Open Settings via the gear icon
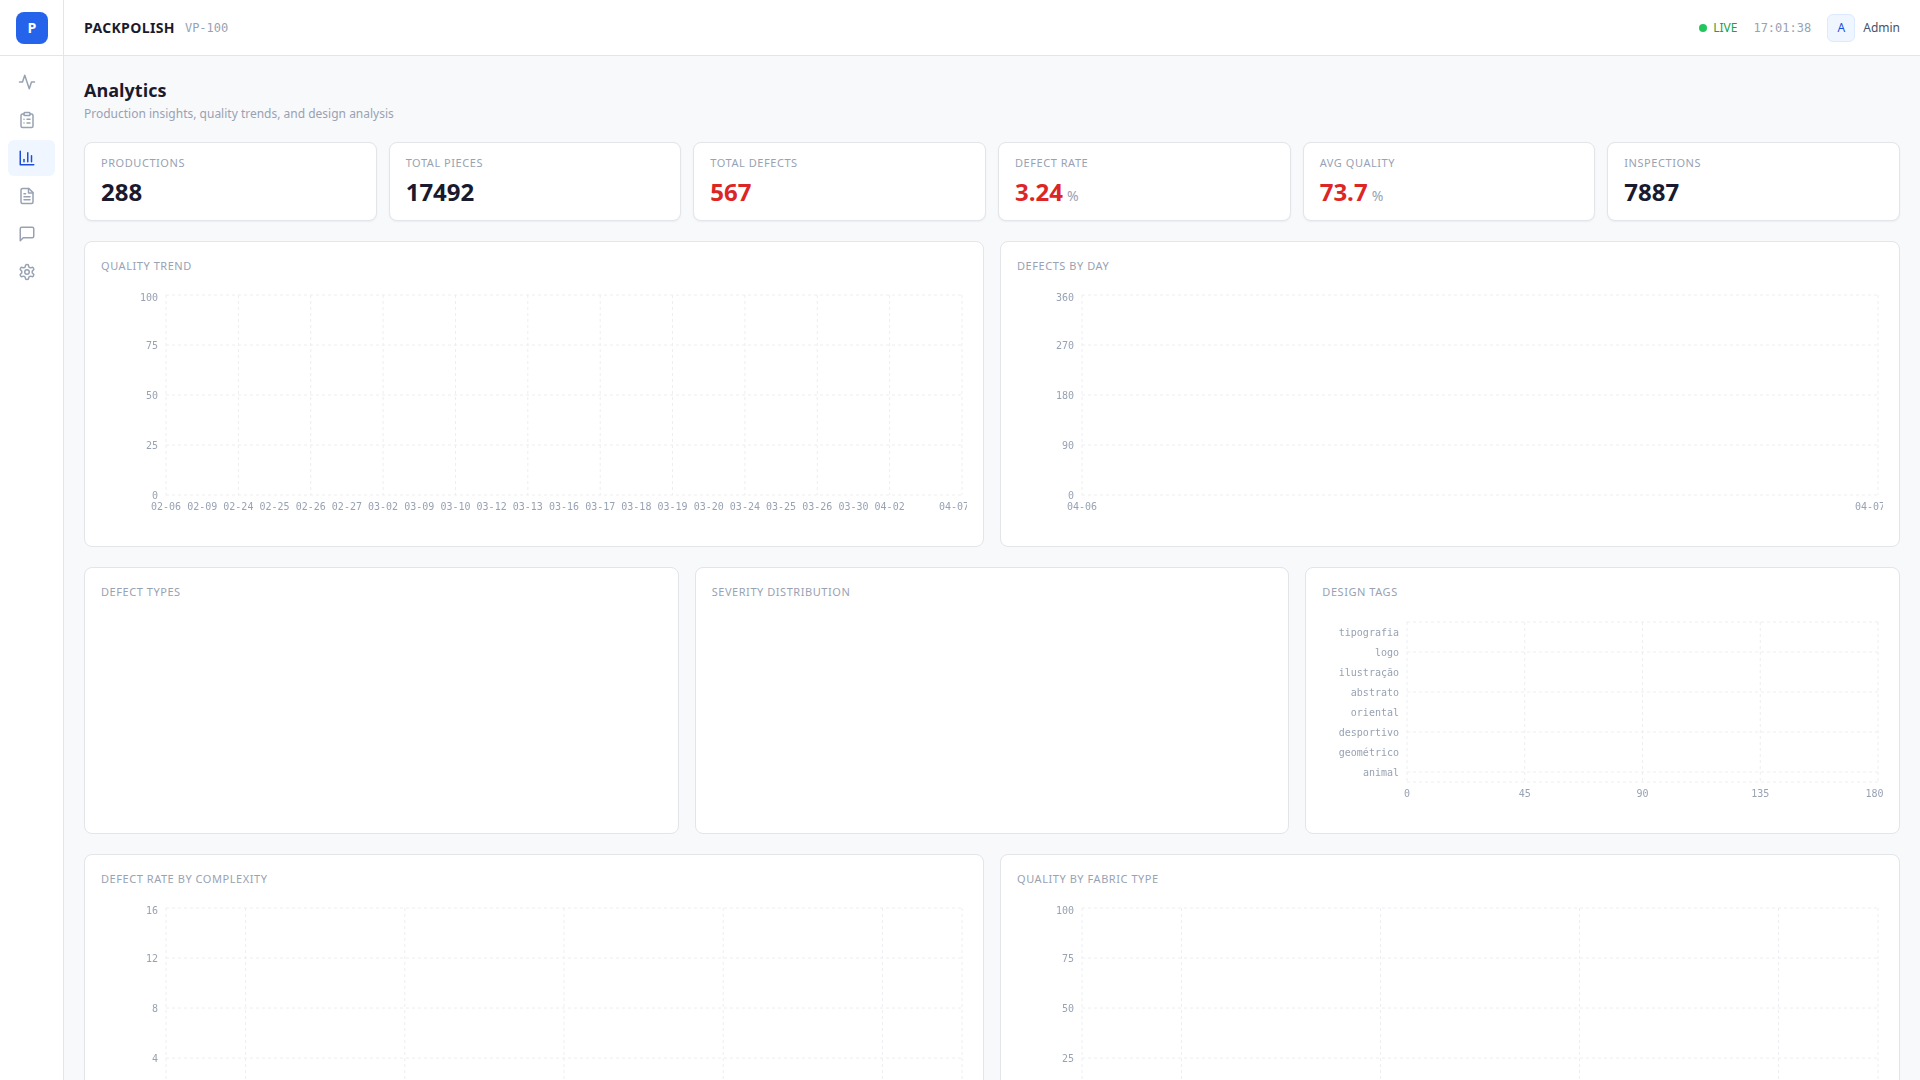The image size is (1920, 1080). point(27,272)
